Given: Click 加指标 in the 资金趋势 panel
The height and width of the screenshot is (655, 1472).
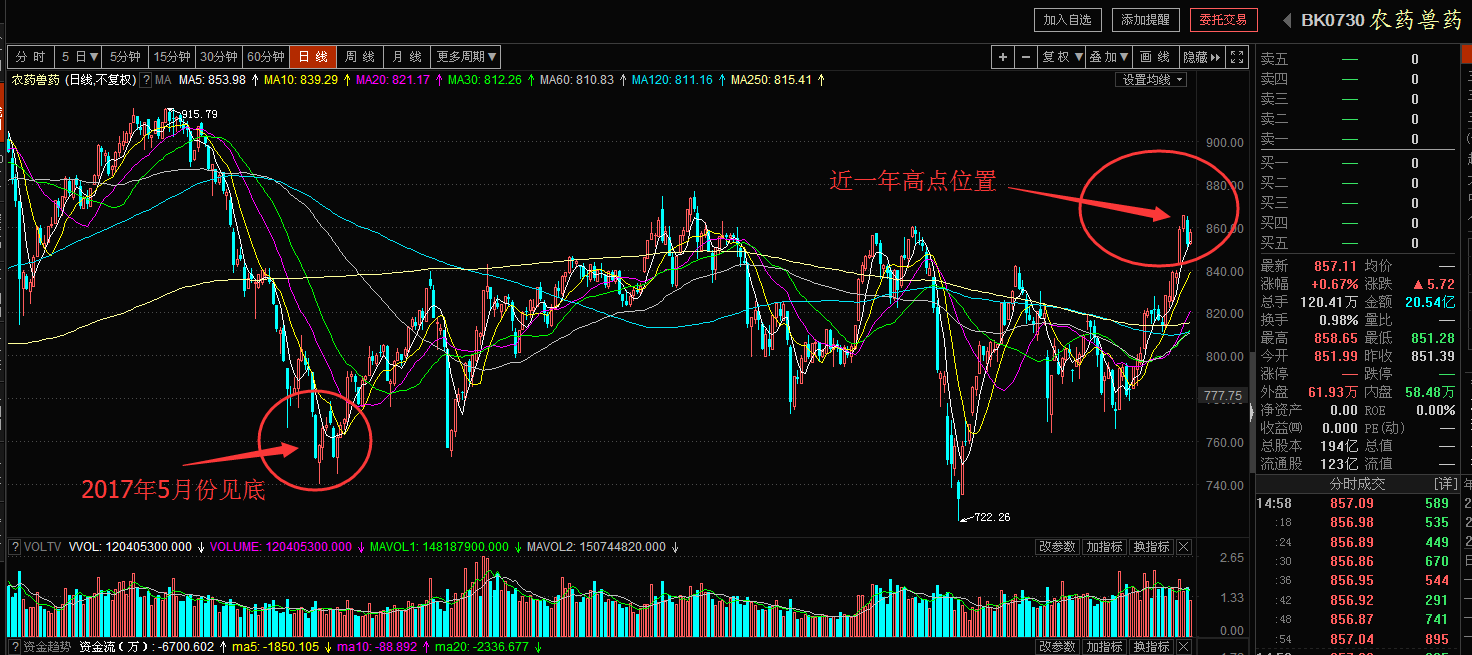Looking at the screenshot, I should [1104, 646].
